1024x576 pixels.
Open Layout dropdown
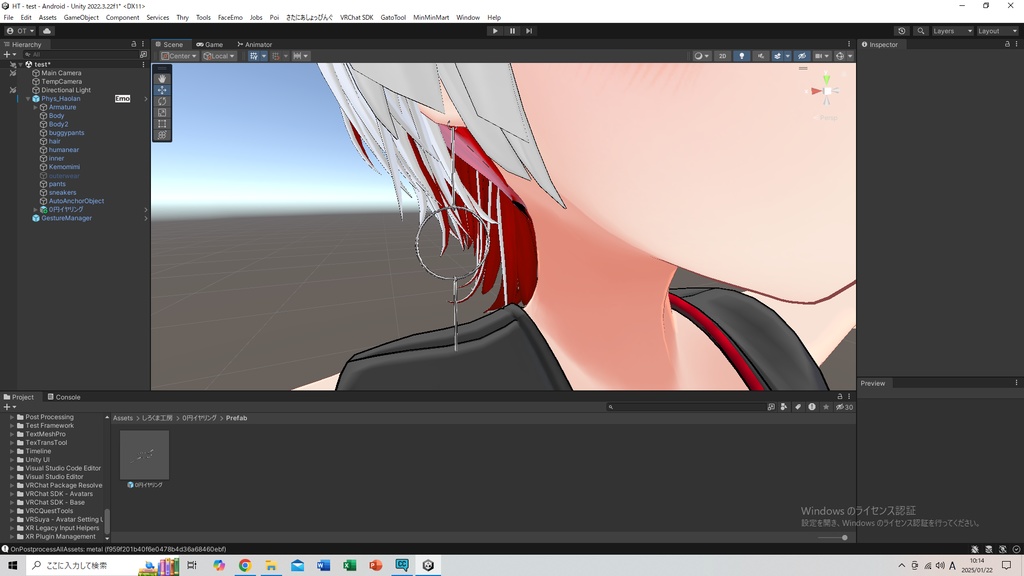click(x=997, y=31)
